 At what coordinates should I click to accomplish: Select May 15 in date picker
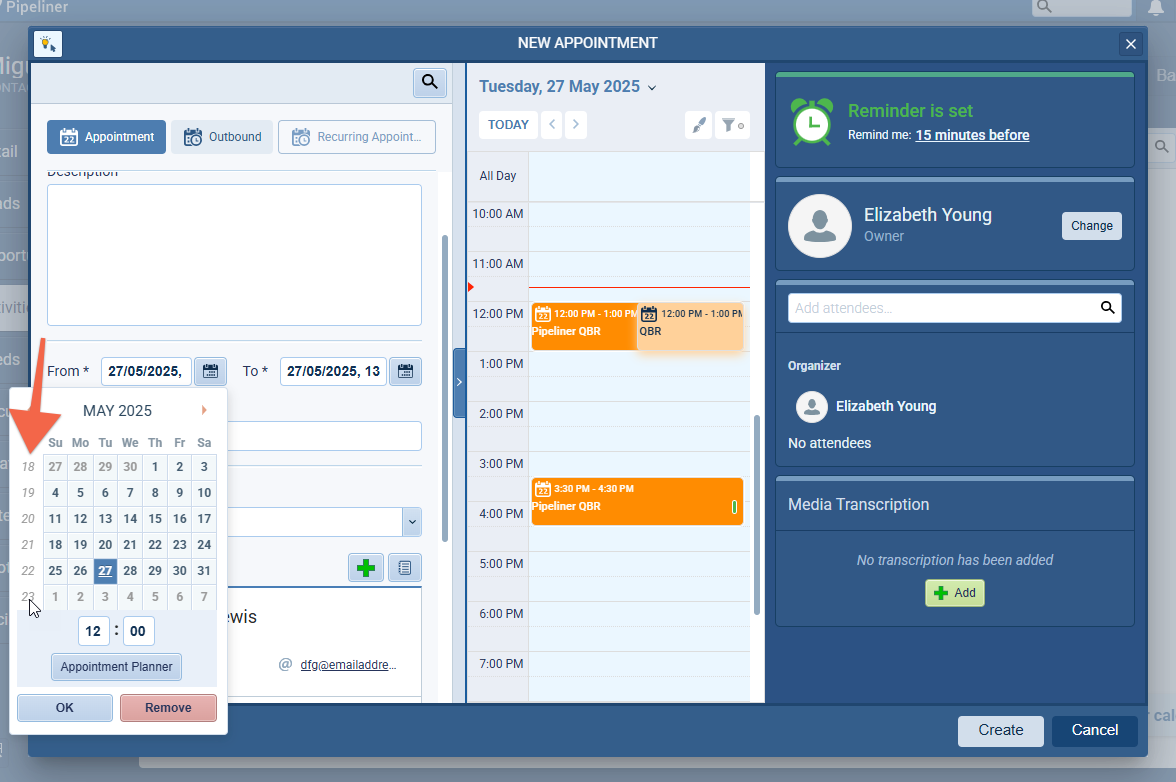tap(155, 519)
